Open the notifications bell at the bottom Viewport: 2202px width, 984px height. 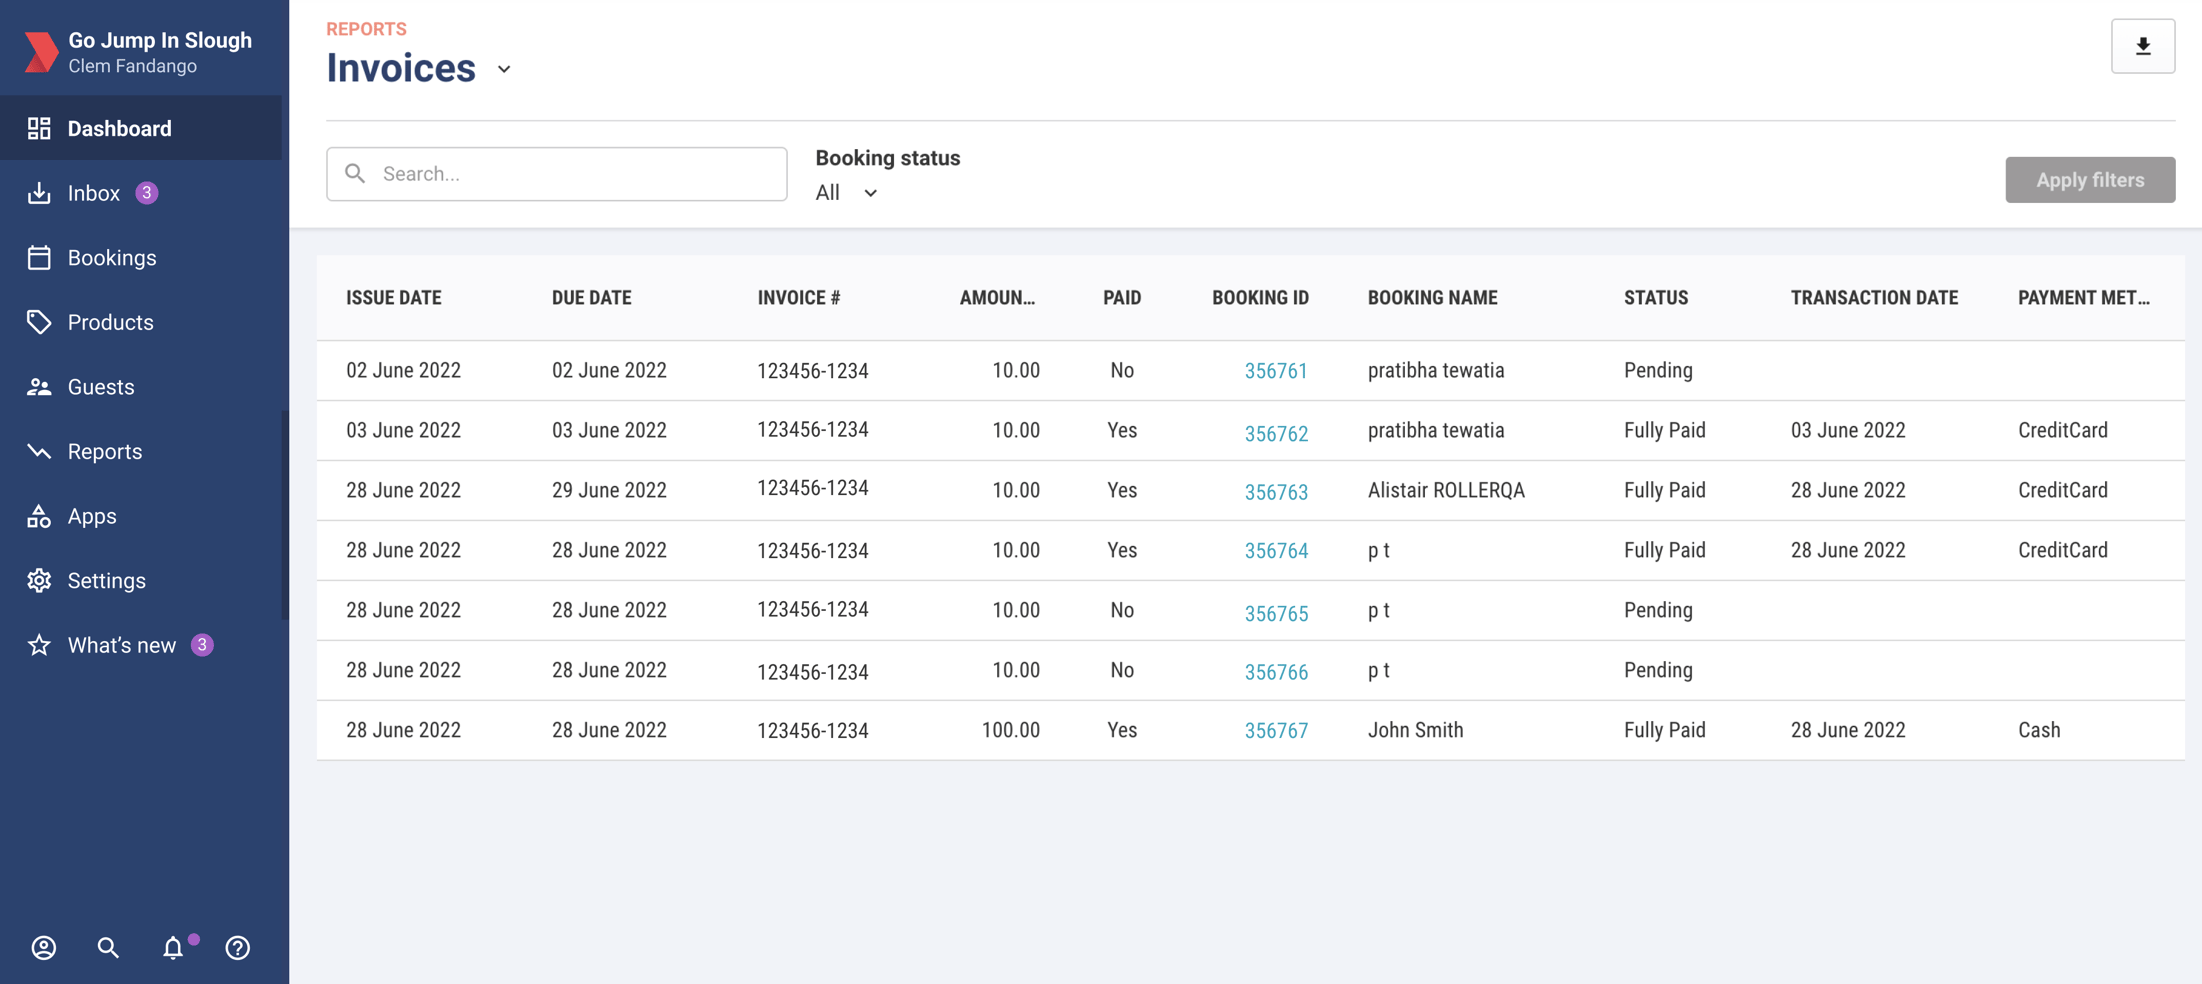click(173, 948)
